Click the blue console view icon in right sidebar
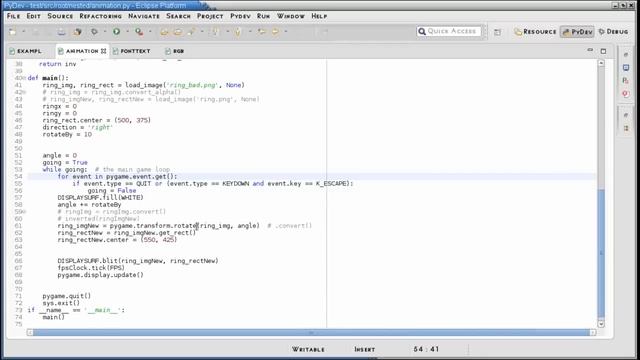Viewport: 640px width, 360px height. tap(626, 68)
